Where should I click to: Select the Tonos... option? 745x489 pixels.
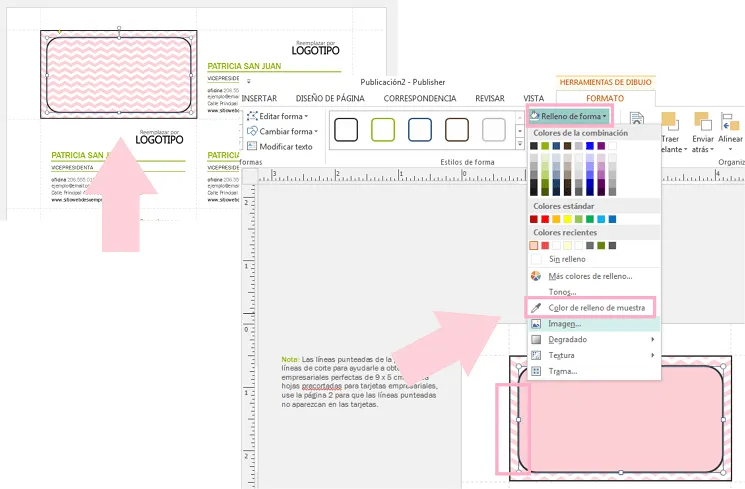[x=594, y=292]
